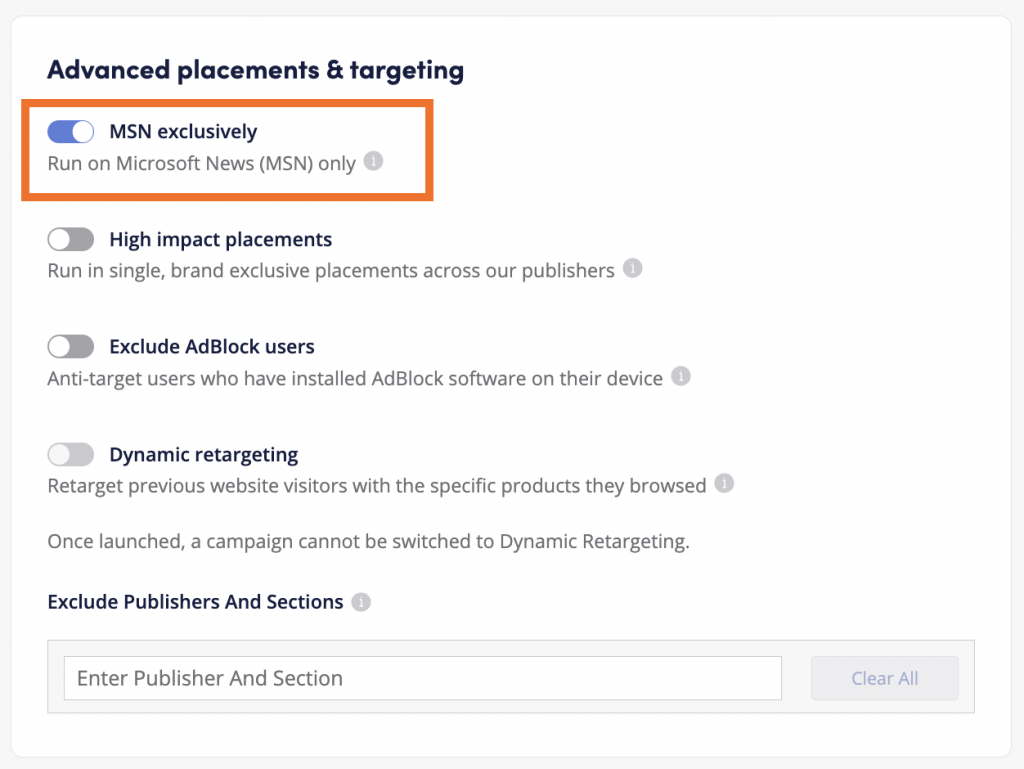Click the Dynamic retargeting label text
The height and width of the screenshot is (769, 1024).
[203, 455]
